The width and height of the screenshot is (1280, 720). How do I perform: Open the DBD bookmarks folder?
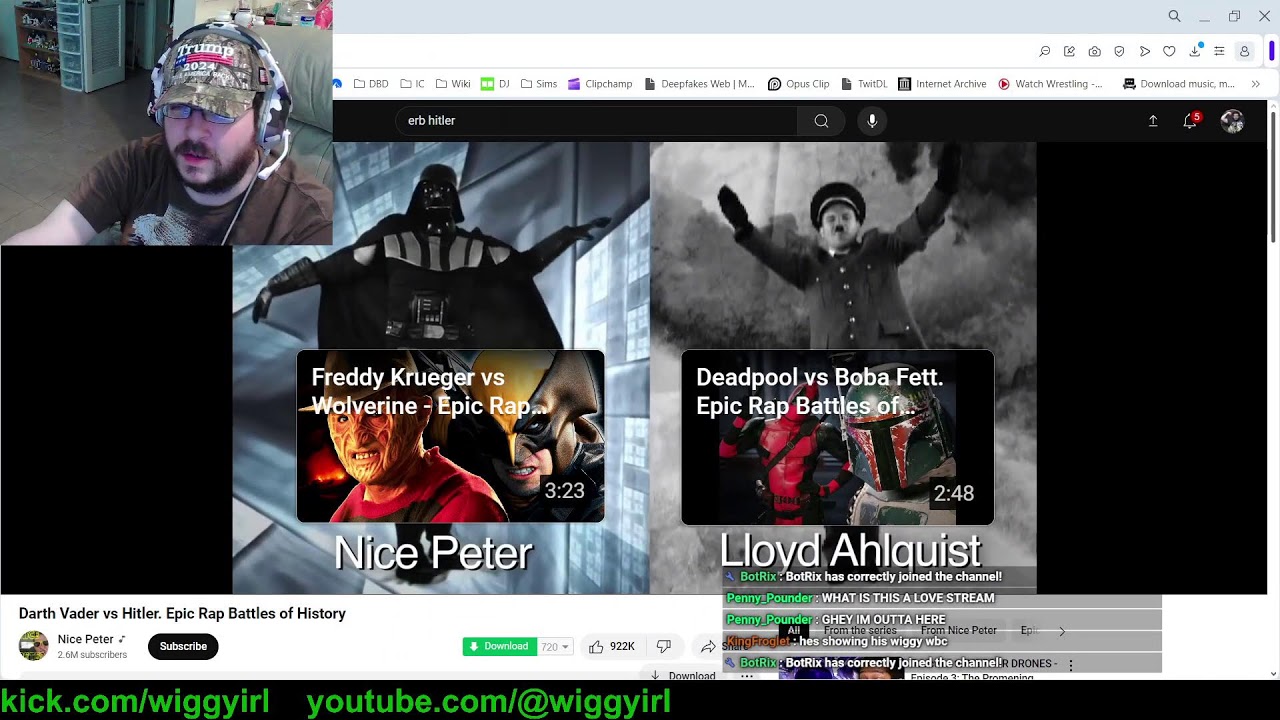(371, 84)
